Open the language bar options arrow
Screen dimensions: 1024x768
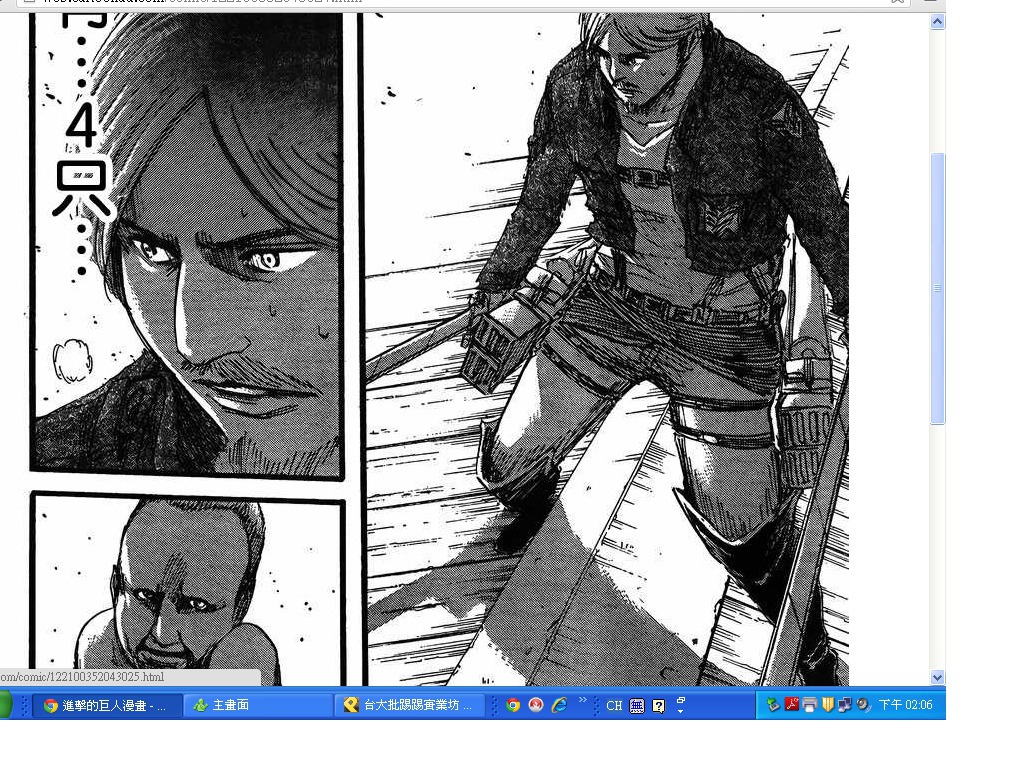click(680, 711)
